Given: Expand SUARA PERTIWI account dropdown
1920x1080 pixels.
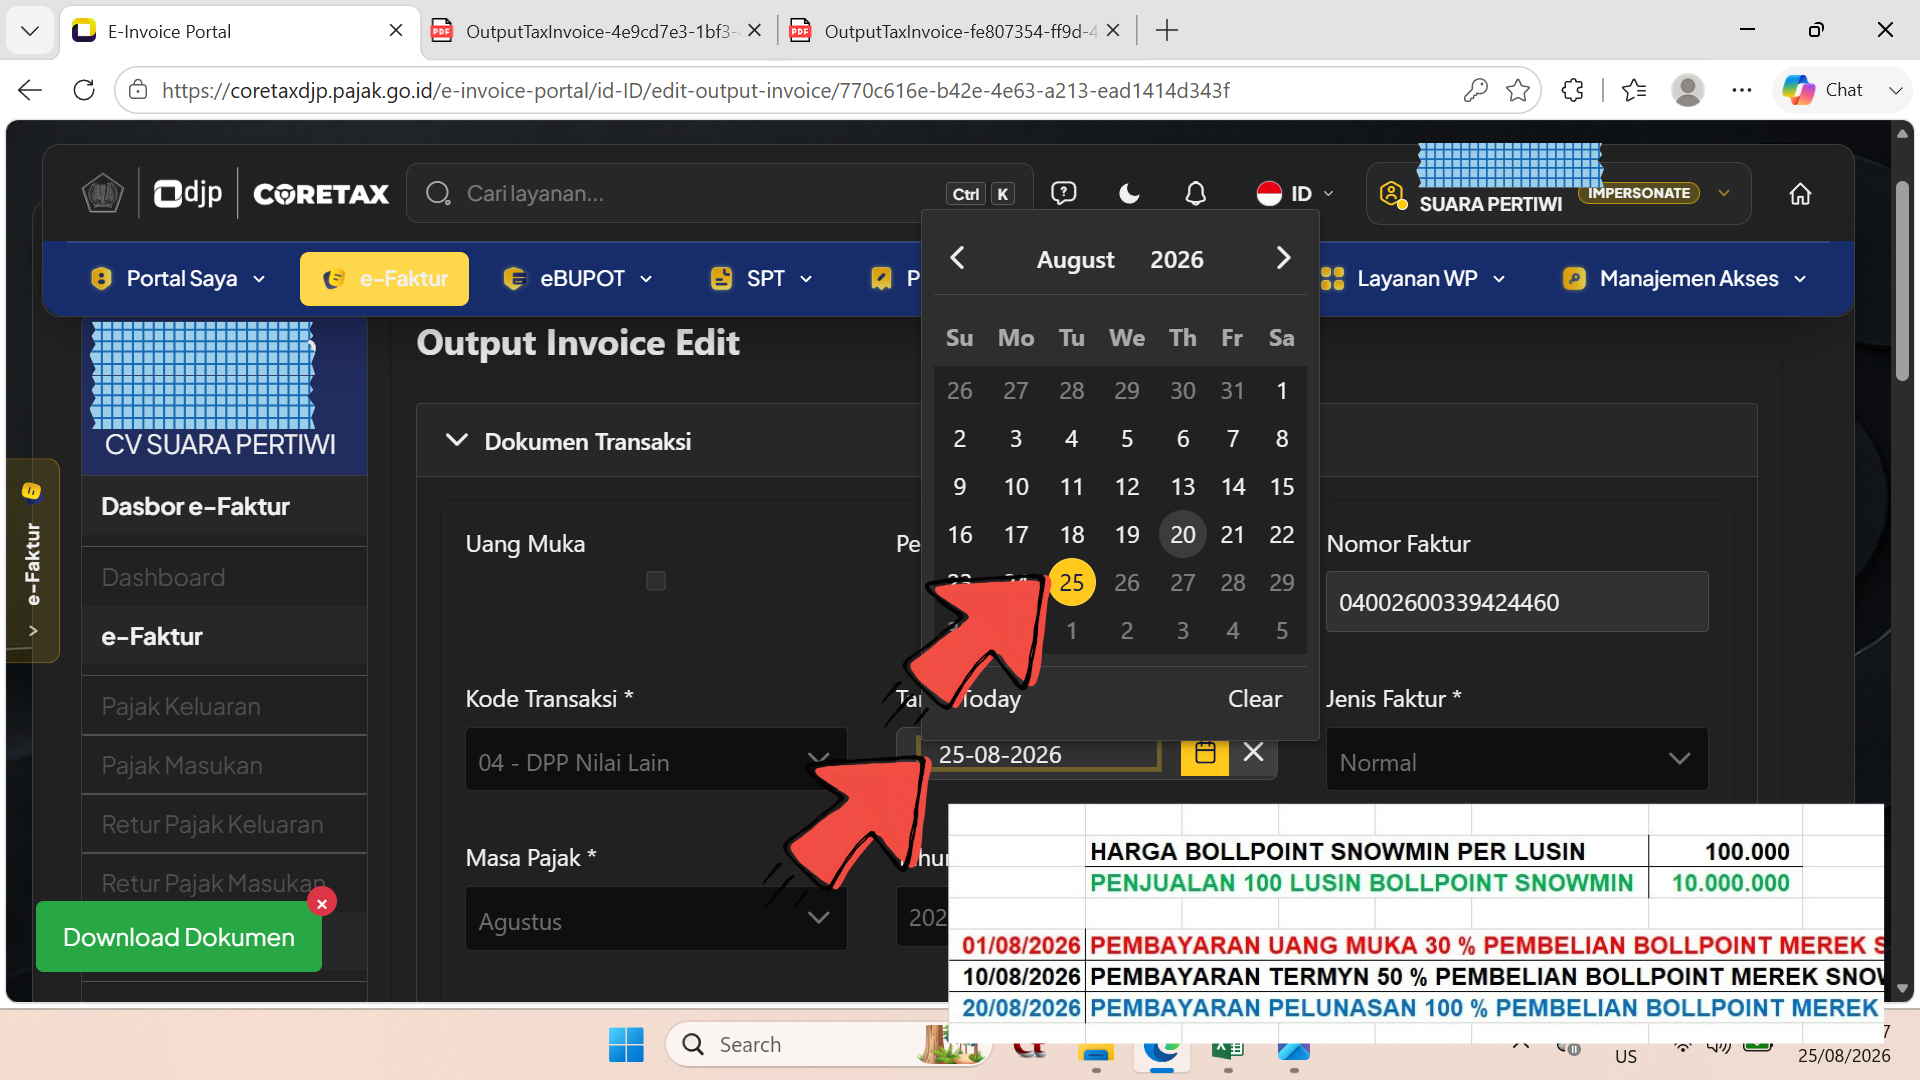Looking at the screenshot, I should coord(1724,193).
